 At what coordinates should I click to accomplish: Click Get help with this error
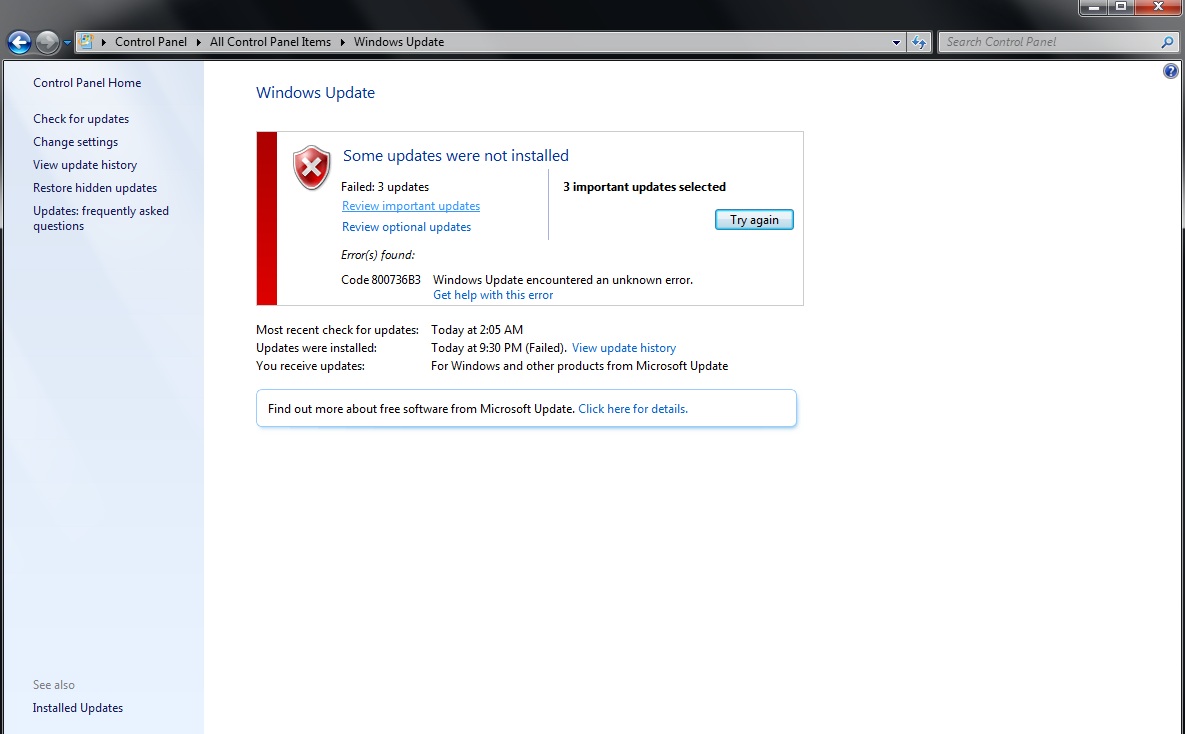pos(493,296)
